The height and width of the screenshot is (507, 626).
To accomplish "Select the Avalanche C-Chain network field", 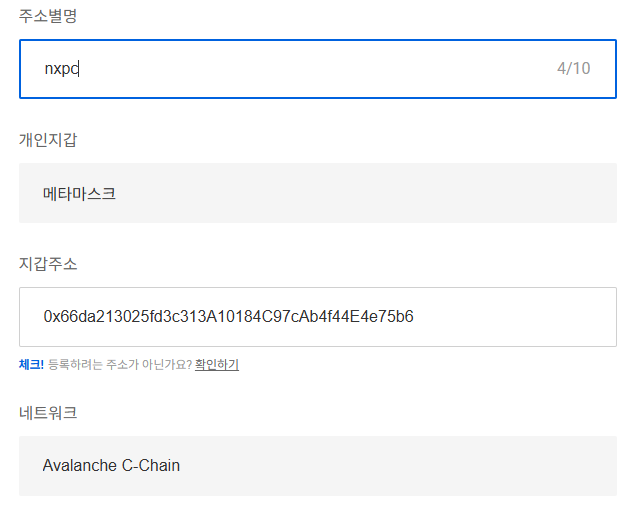I will pos(318,466).
